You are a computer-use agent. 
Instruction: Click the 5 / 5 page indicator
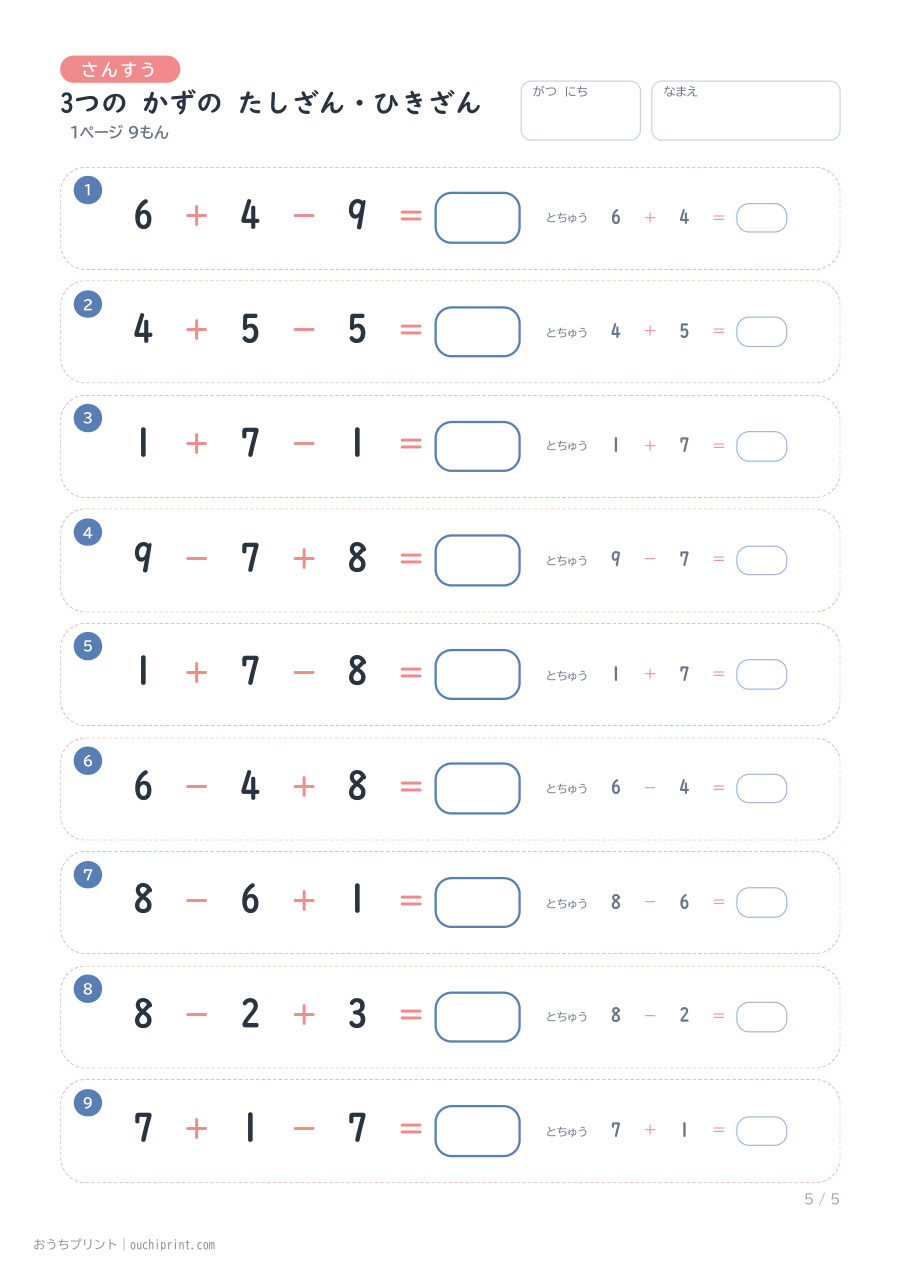click(x=822, y=1199)
